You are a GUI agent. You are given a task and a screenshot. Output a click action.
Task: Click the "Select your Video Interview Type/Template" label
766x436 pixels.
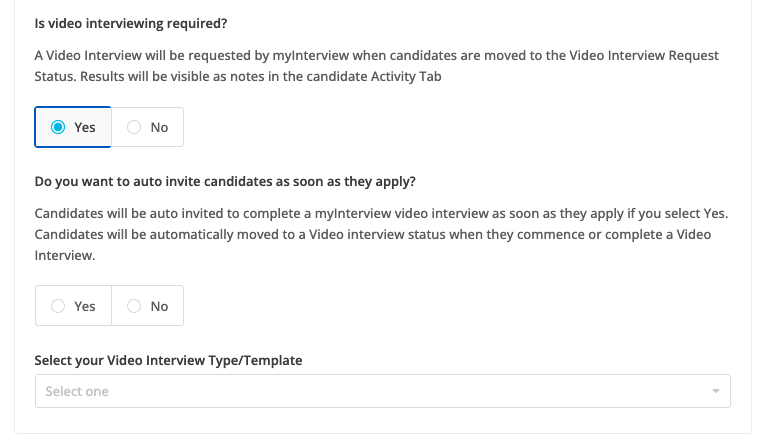pyautogui.click(x=168, y=360)
